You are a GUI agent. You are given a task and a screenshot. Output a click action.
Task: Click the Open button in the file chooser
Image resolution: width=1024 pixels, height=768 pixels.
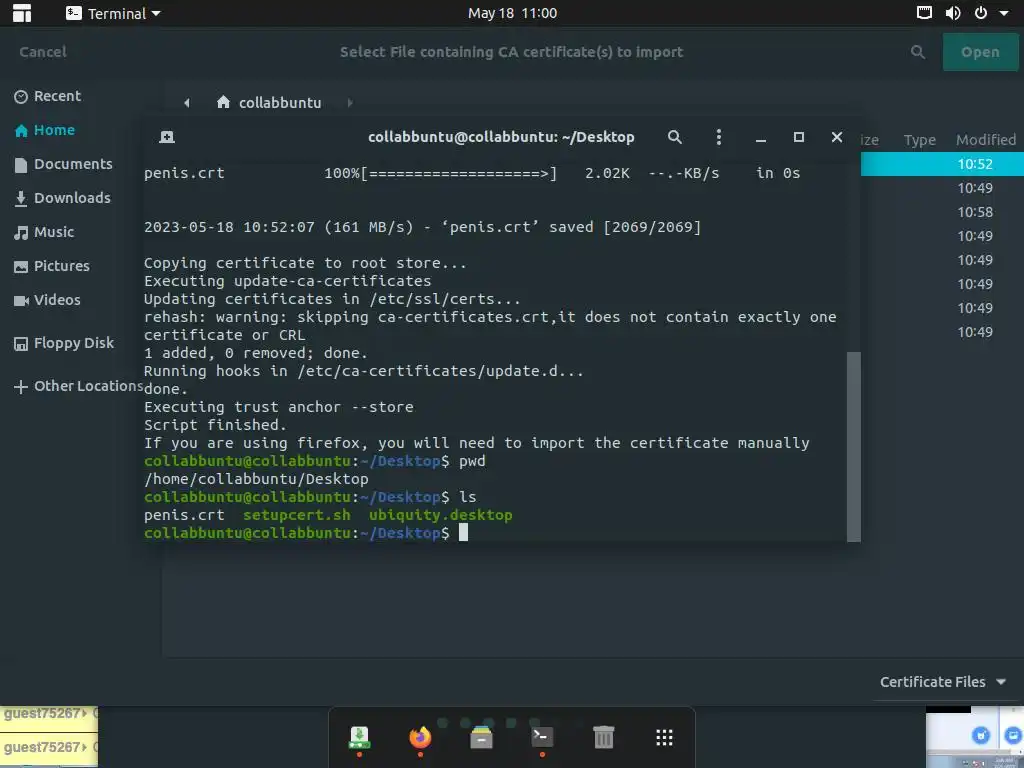click(980, 52)
